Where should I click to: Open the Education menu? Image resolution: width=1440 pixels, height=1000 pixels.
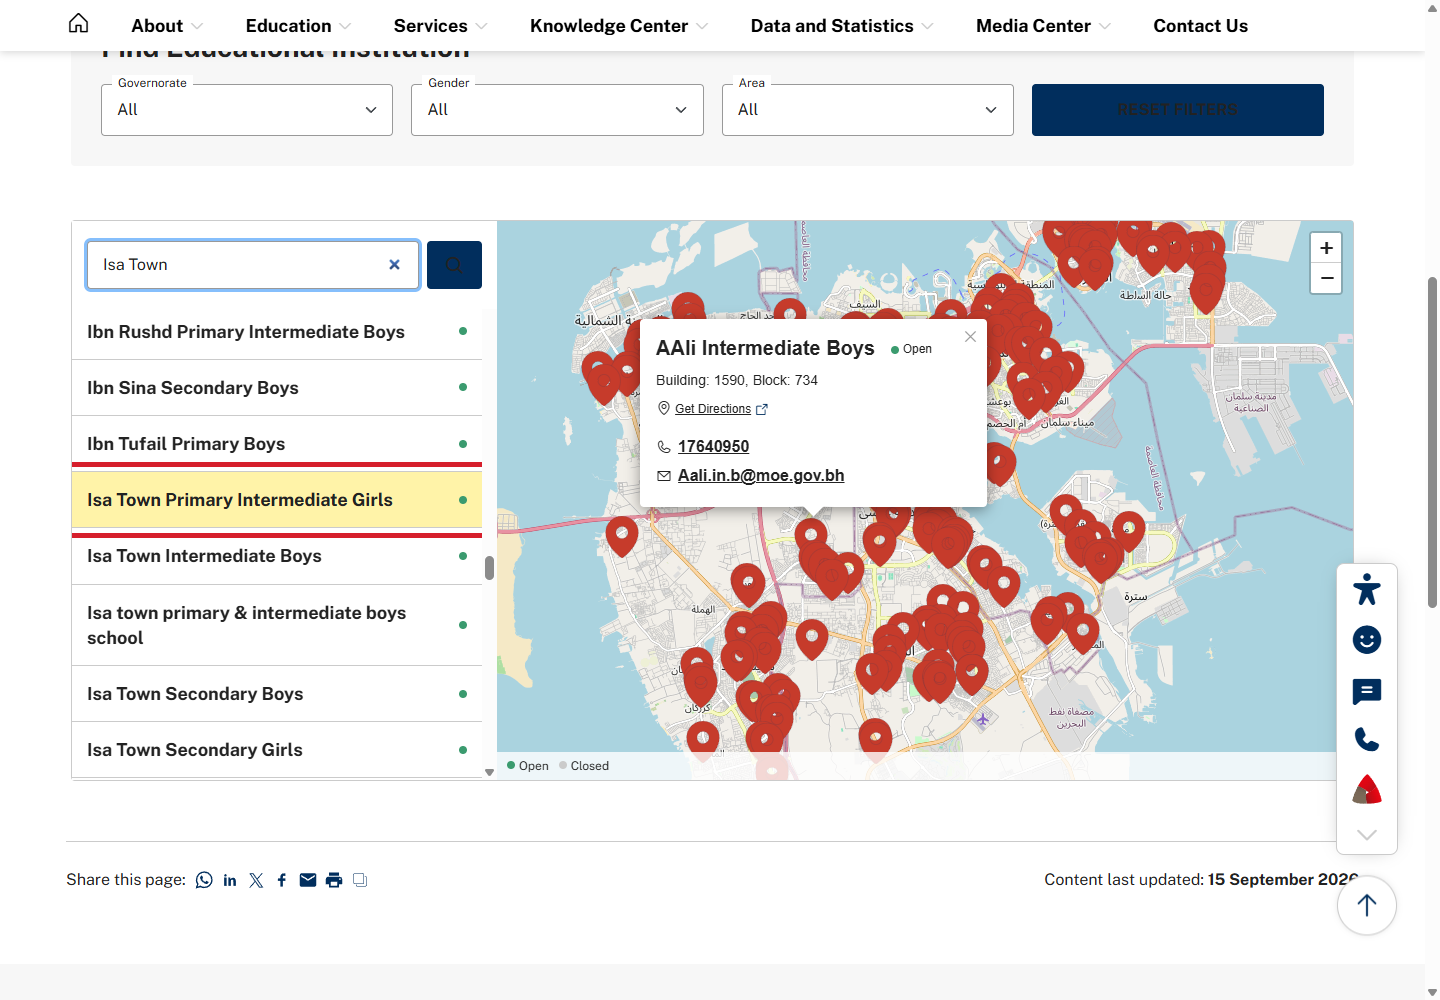click(x=298, y=26)
